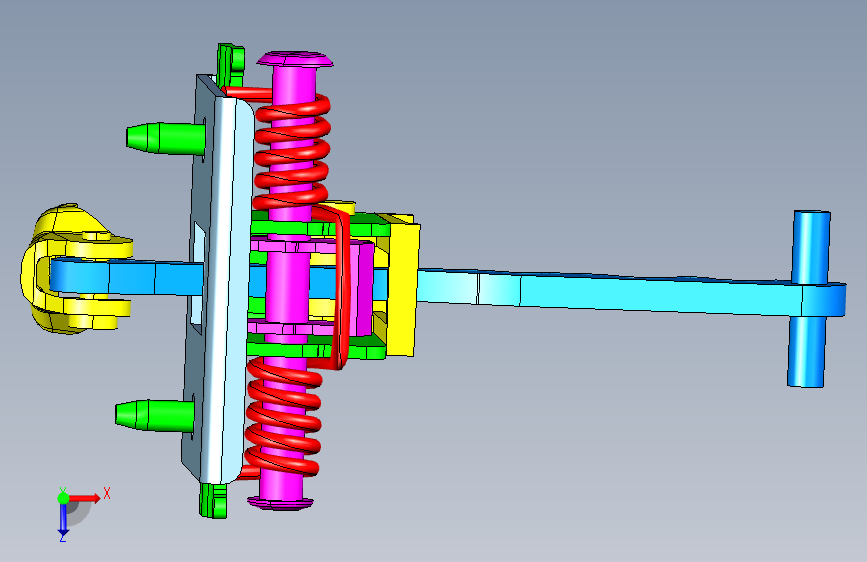Click the green Y axis dot of the triad
The width and height of the screenshot is (867, 562).
pos(63,498)
